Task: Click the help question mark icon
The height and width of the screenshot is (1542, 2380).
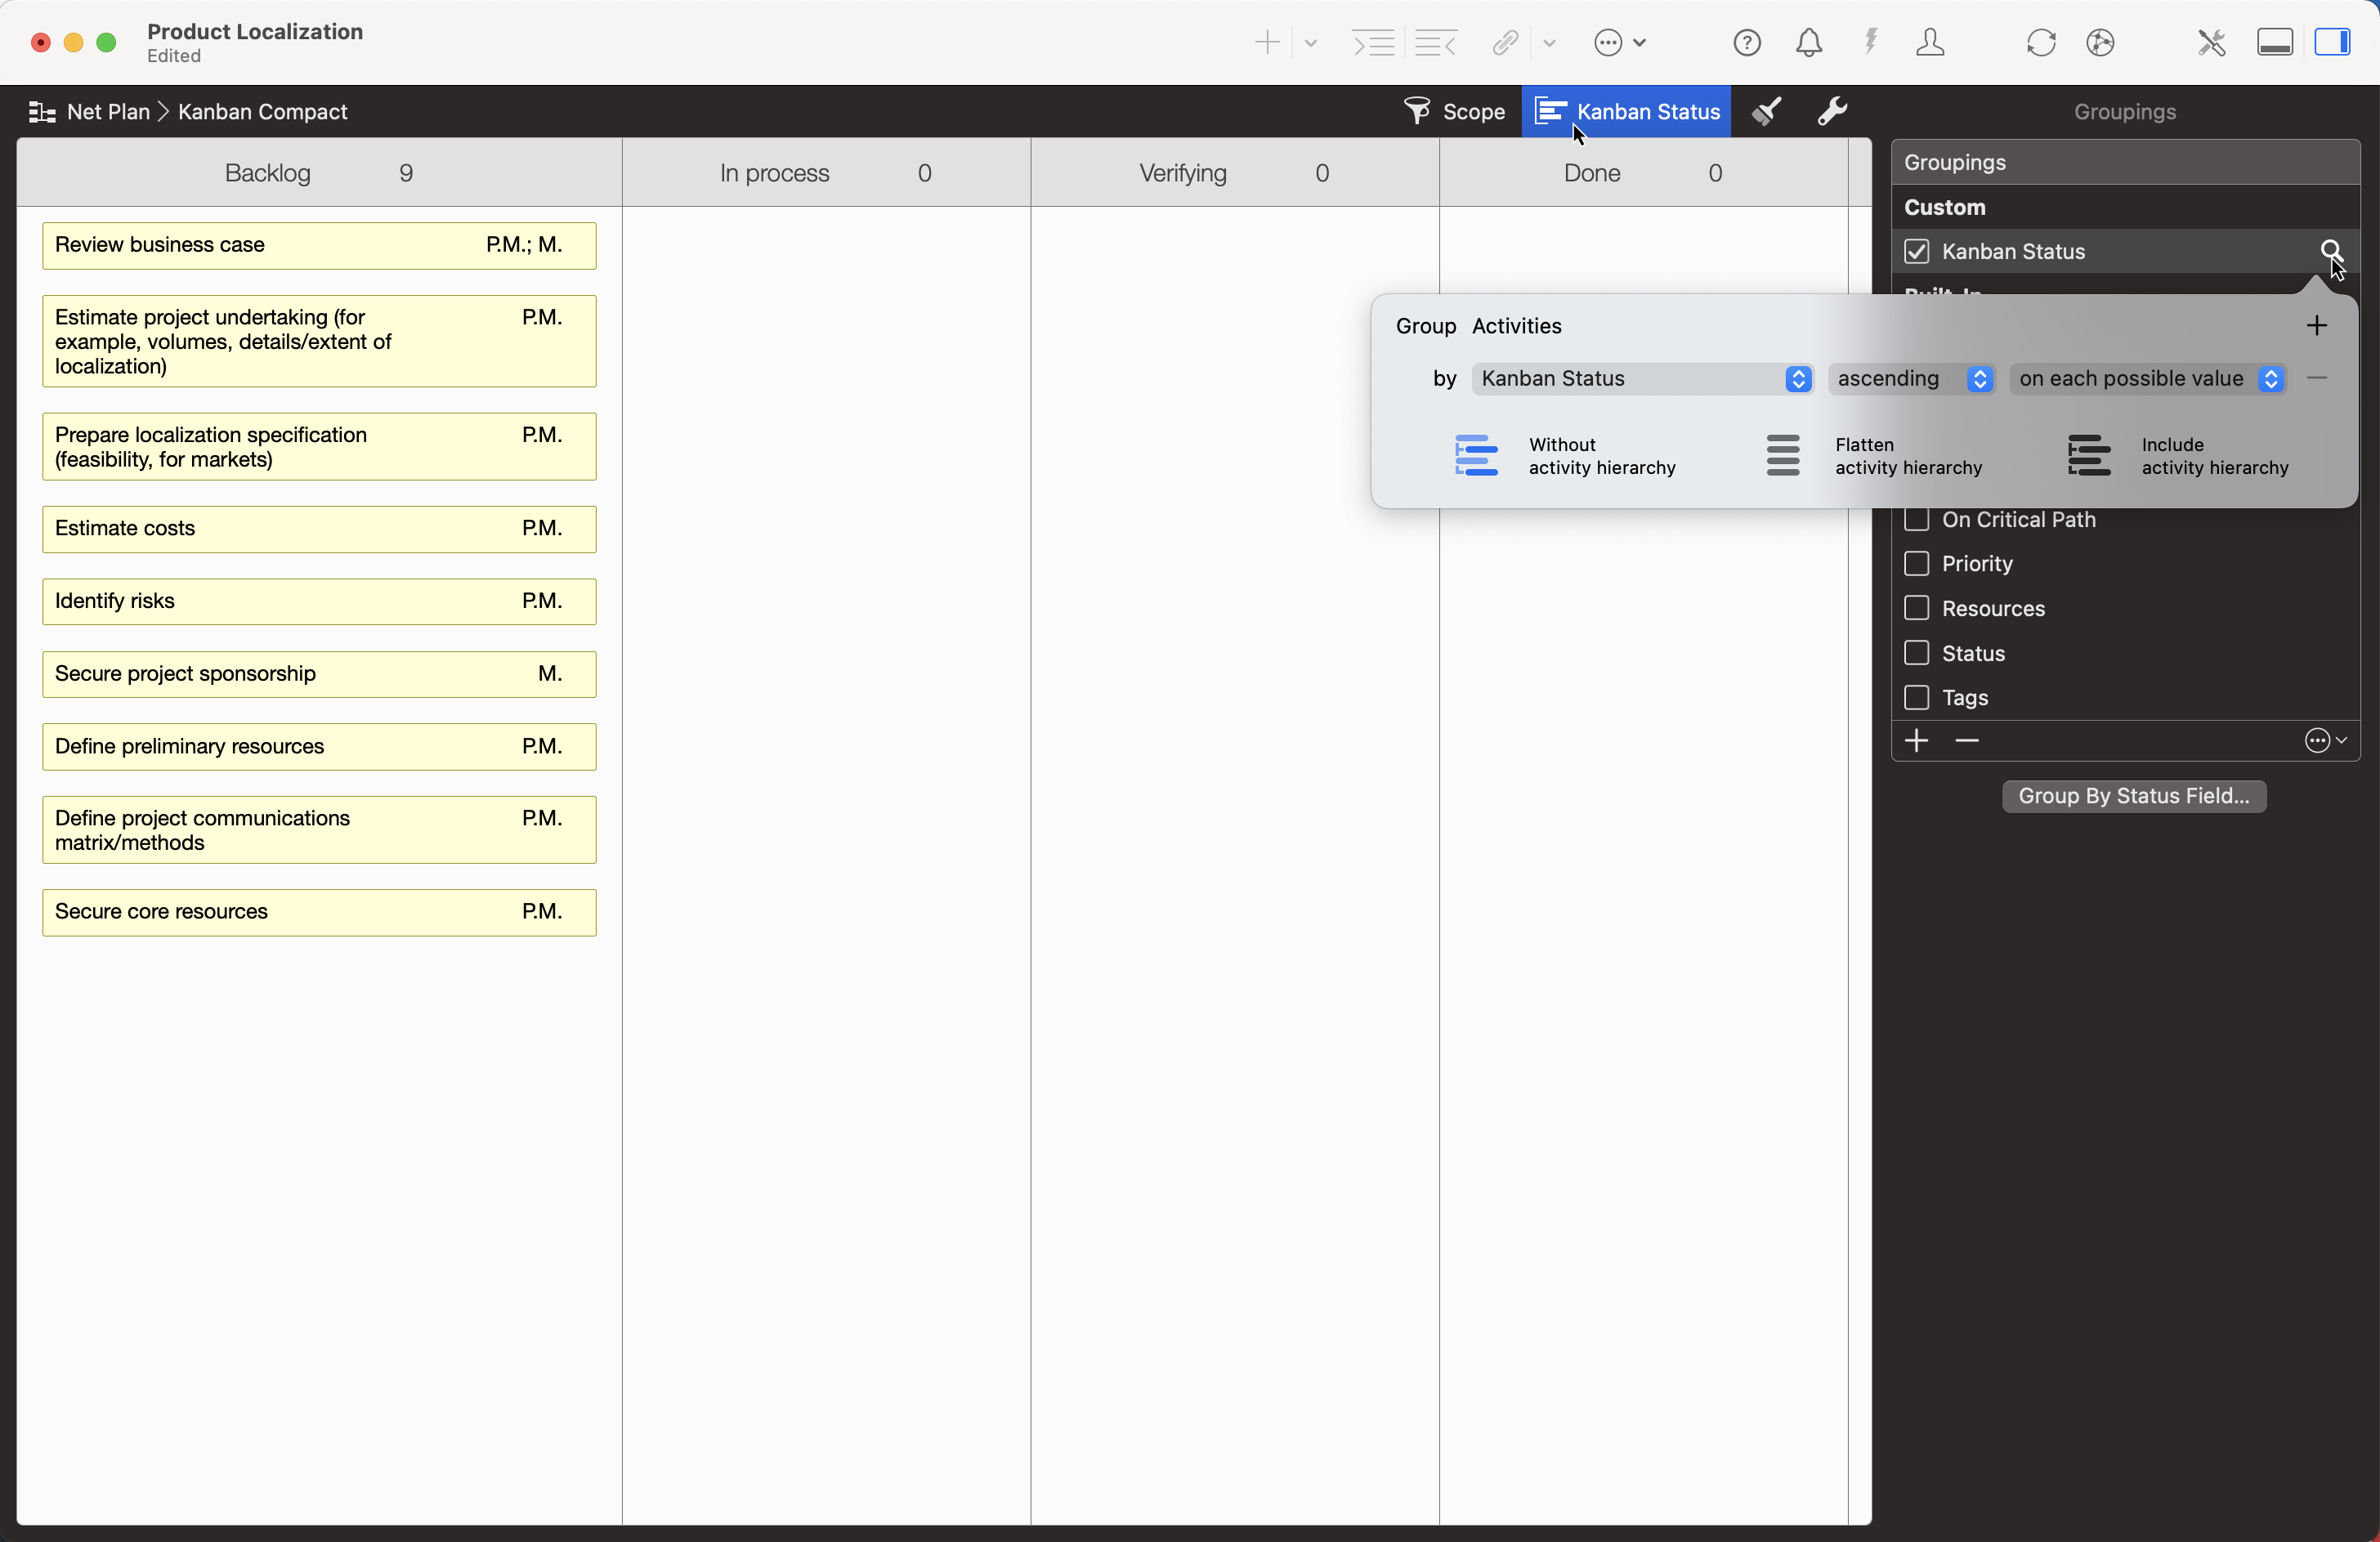Action: tap(1746, 43)
